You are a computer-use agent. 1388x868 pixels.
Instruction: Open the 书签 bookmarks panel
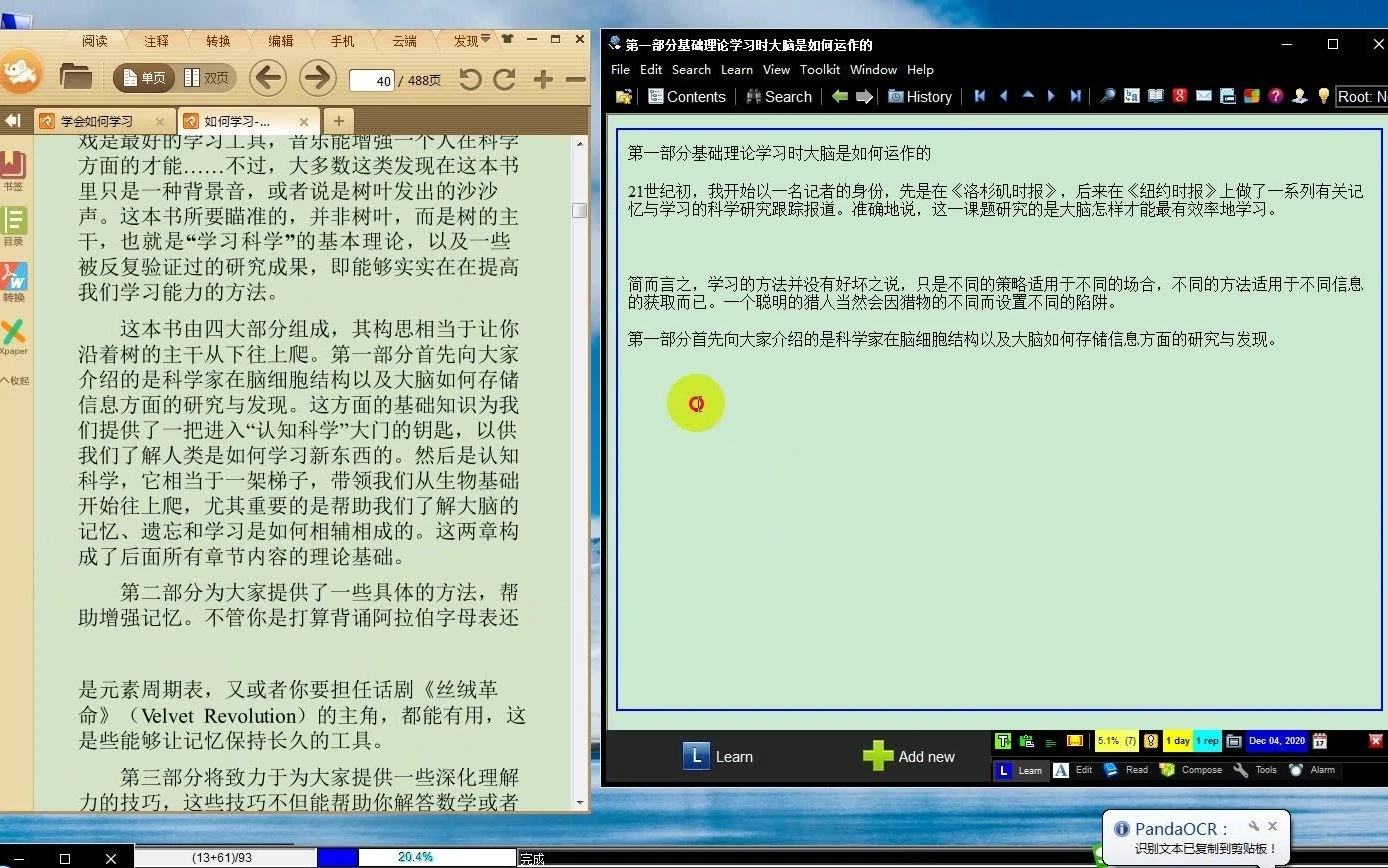pyautogui.click(x=14, y=170)
